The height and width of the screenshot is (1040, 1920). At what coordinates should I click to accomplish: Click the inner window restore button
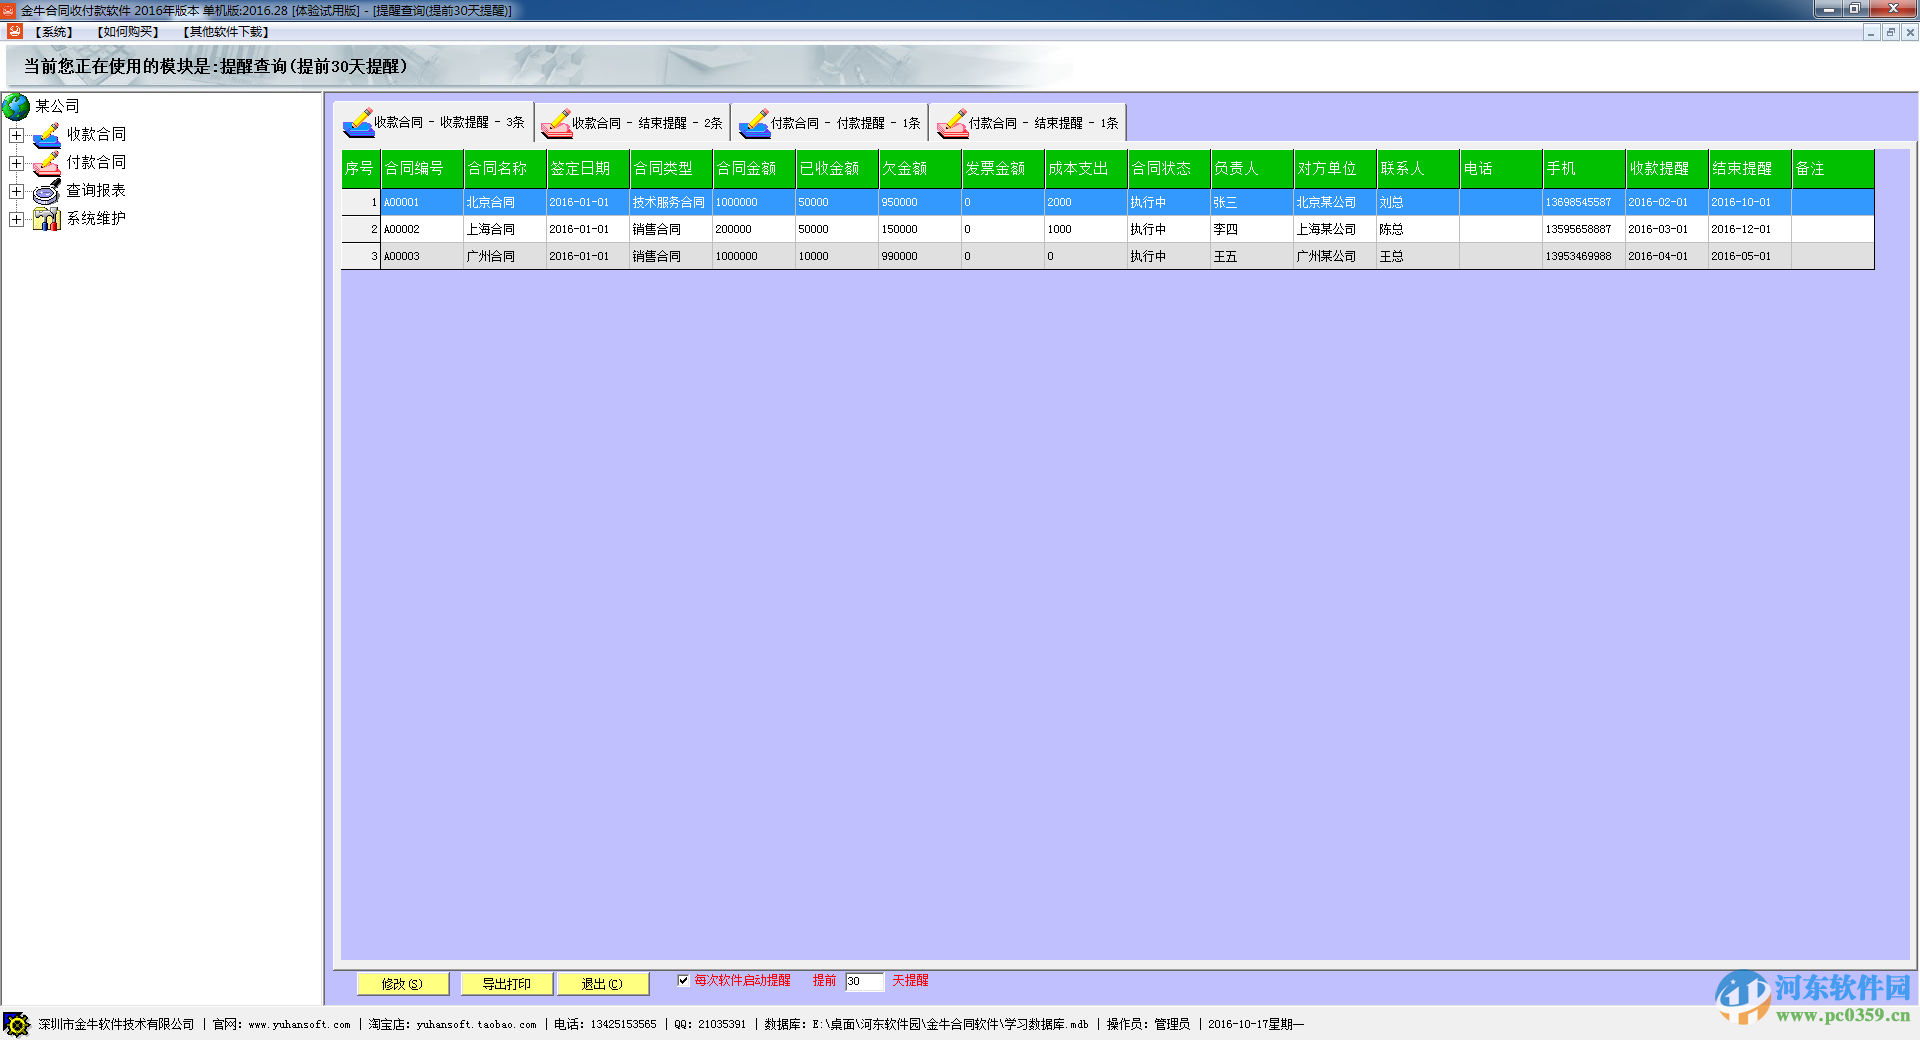pyautogui.click(x=1890, y=33)
